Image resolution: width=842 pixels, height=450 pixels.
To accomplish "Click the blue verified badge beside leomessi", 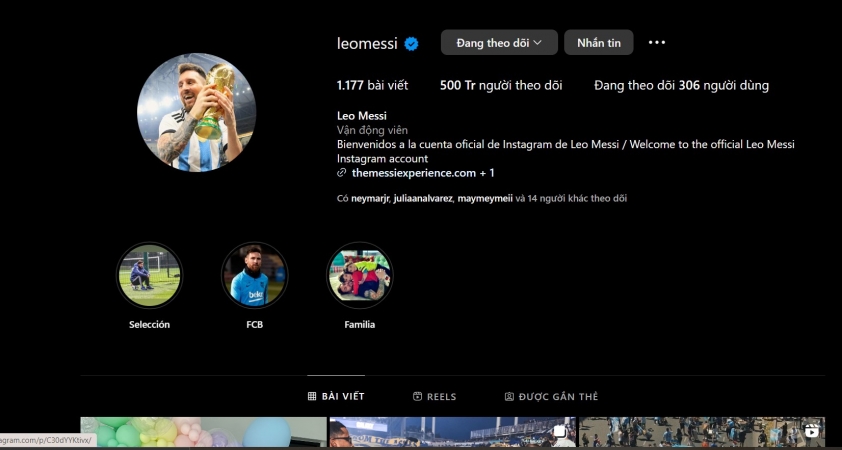I will [x=411, y=43].
